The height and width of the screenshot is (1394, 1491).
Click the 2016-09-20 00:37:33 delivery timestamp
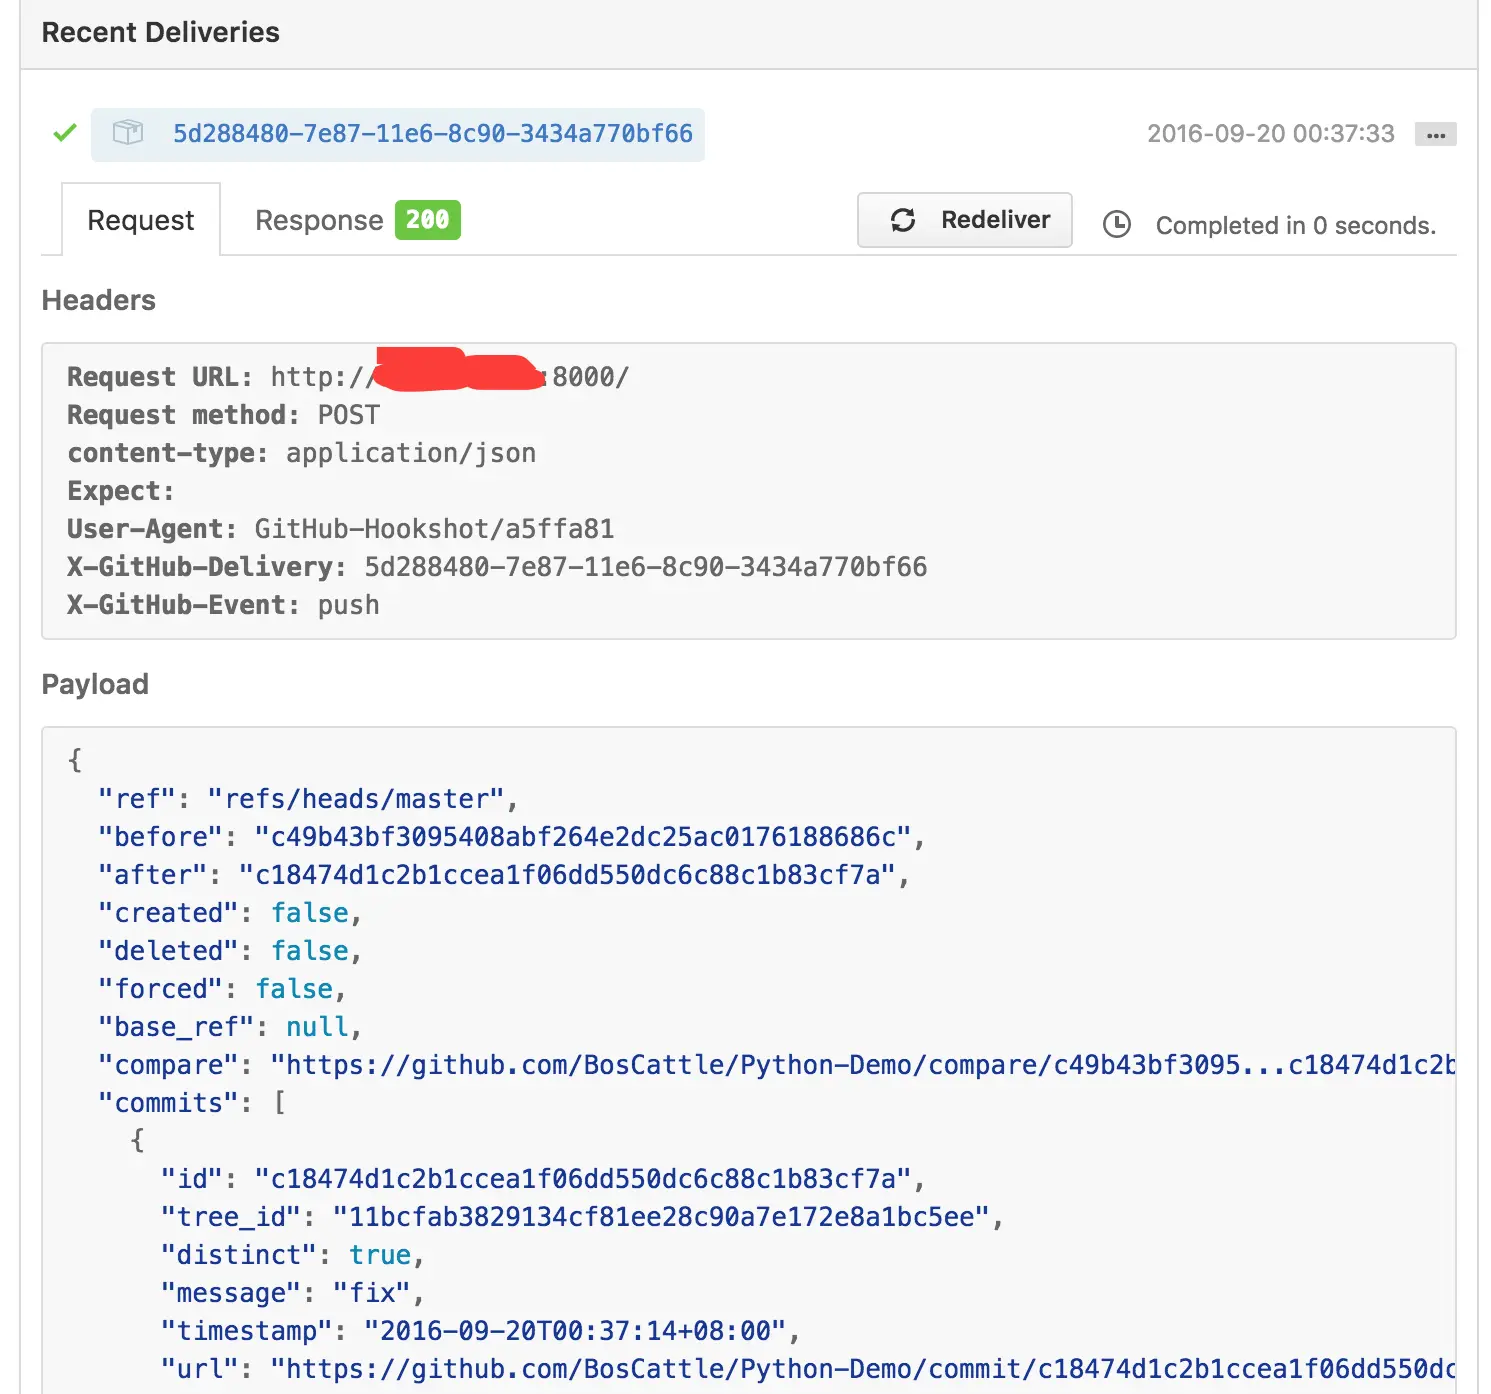coord(1270,134)
